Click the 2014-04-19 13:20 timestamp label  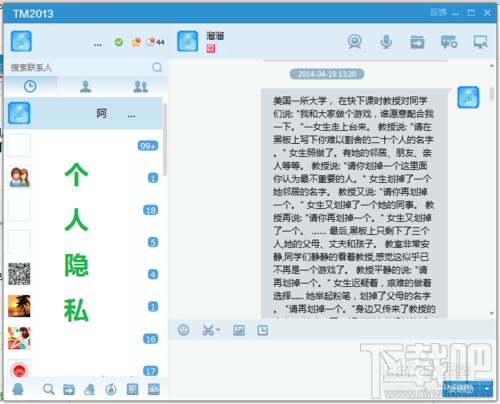click(327, 74)
